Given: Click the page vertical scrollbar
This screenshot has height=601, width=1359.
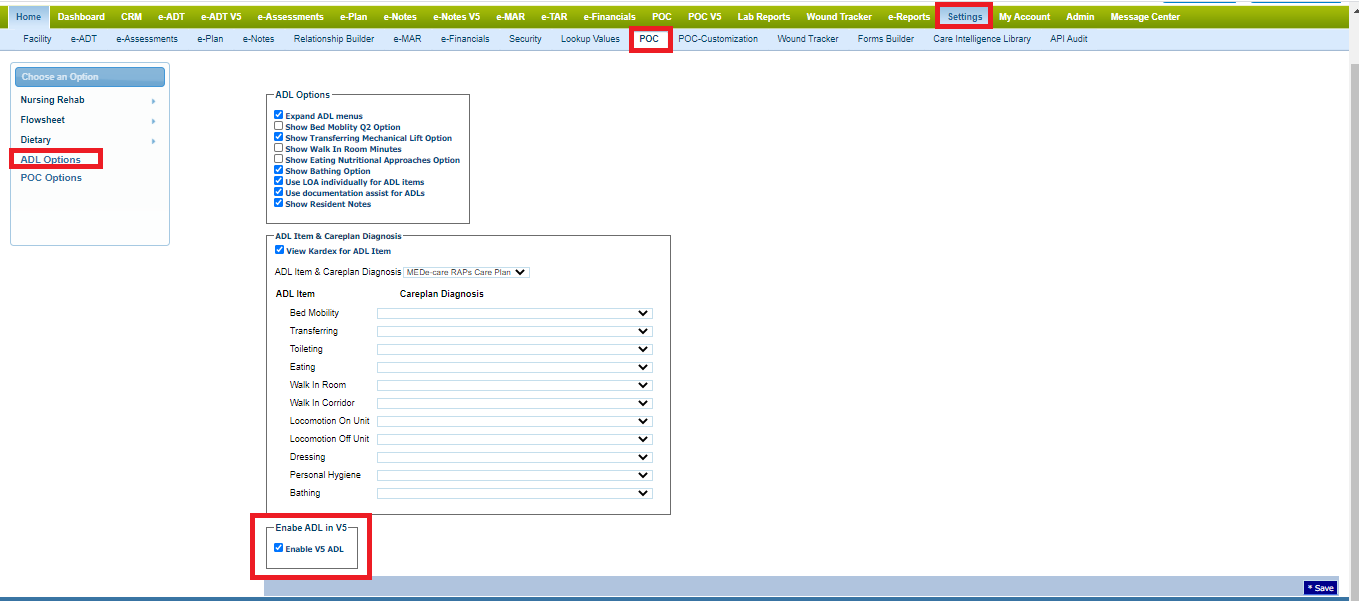Looking at the screenshot, I should click(1352, 300).
